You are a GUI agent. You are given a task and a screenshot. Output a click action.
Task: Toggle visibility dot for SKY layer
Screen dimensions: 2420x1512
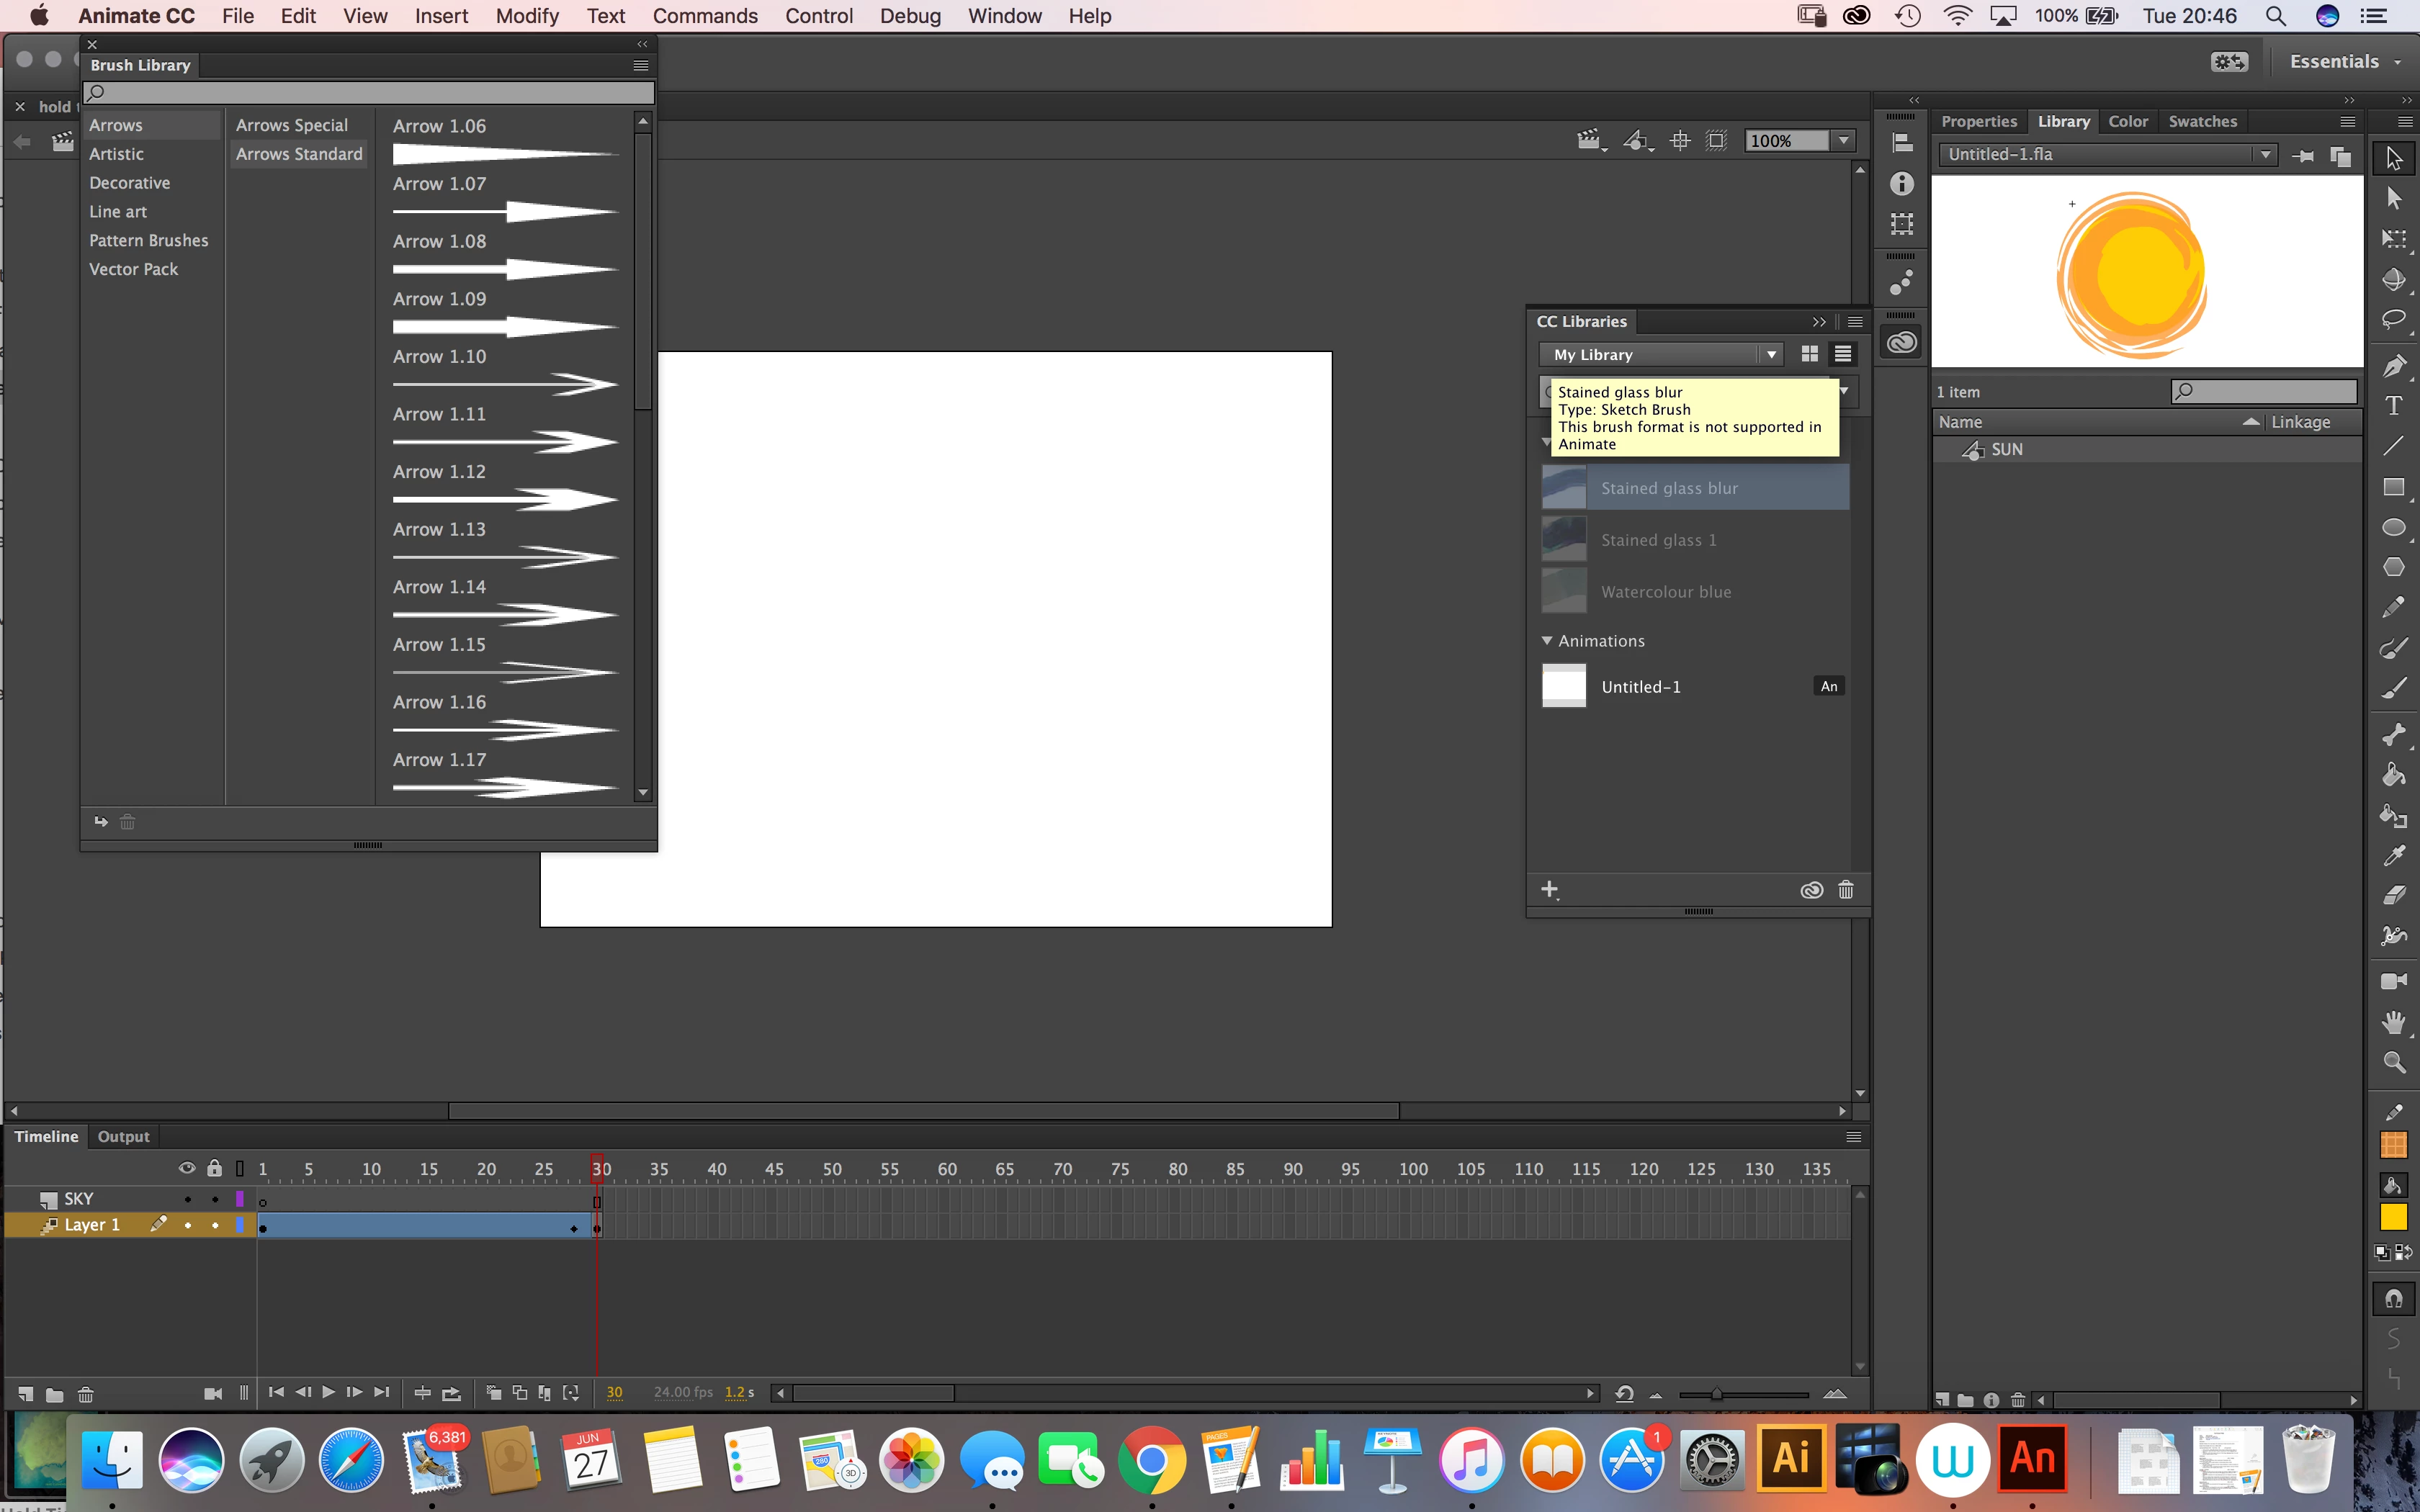click(187, 1199)
